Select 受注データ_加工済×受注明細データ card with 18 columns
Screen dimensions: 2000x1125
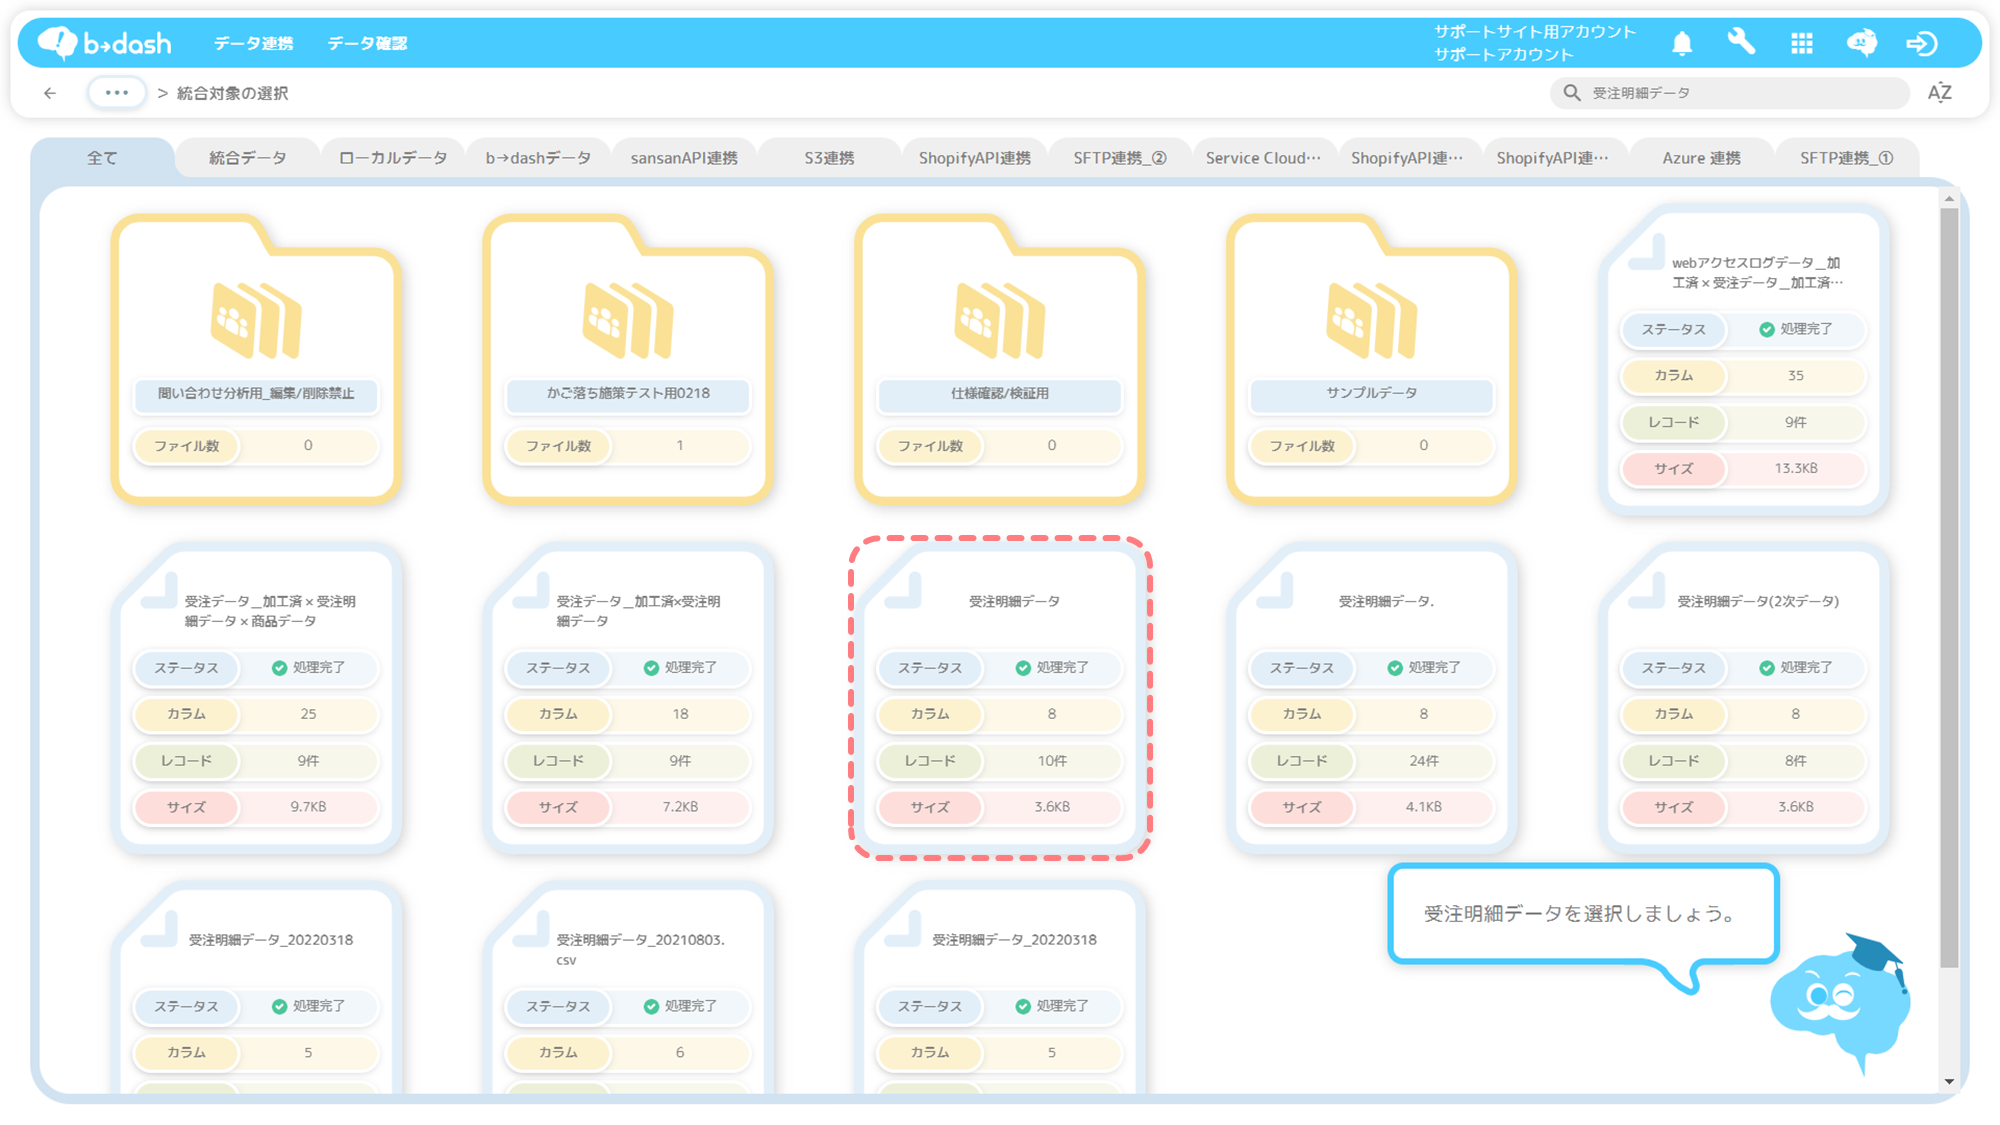click(628, 698)
